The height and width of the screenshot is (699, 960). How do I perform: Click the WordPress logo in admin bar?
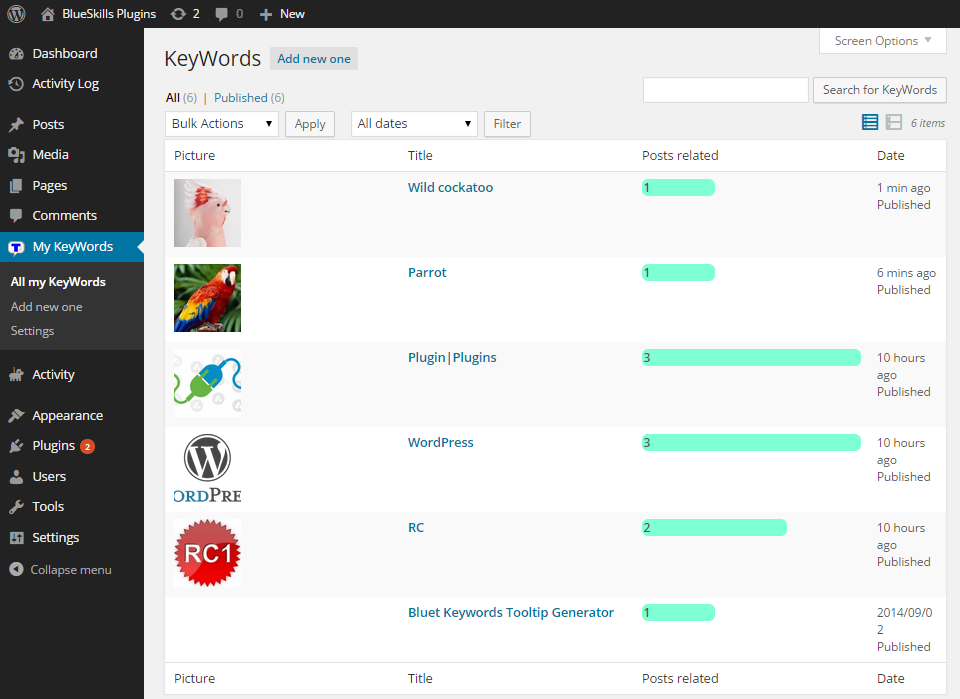coord(17,14)
